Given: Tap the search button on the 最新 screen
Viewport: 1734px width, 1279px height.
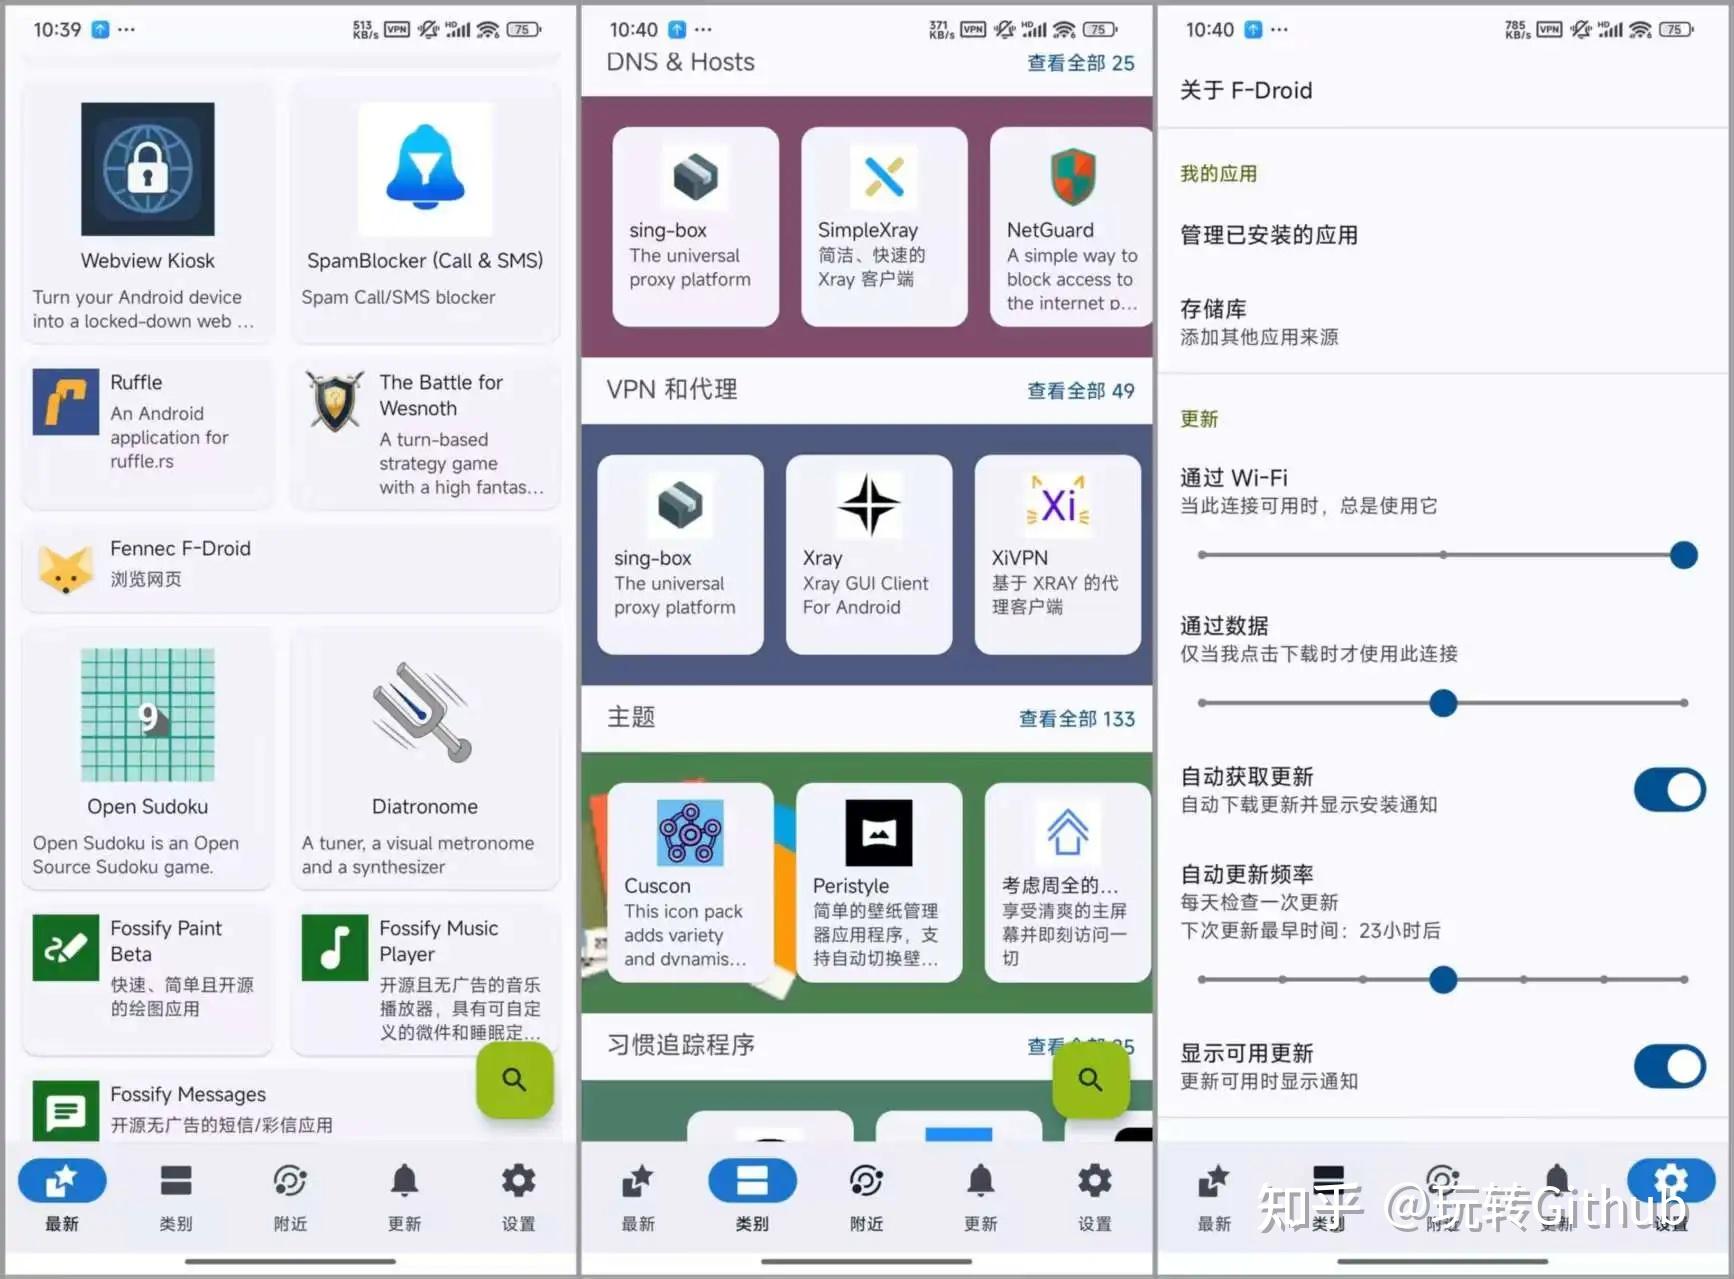Looking at the screenshot, I should click(515, 1080).
